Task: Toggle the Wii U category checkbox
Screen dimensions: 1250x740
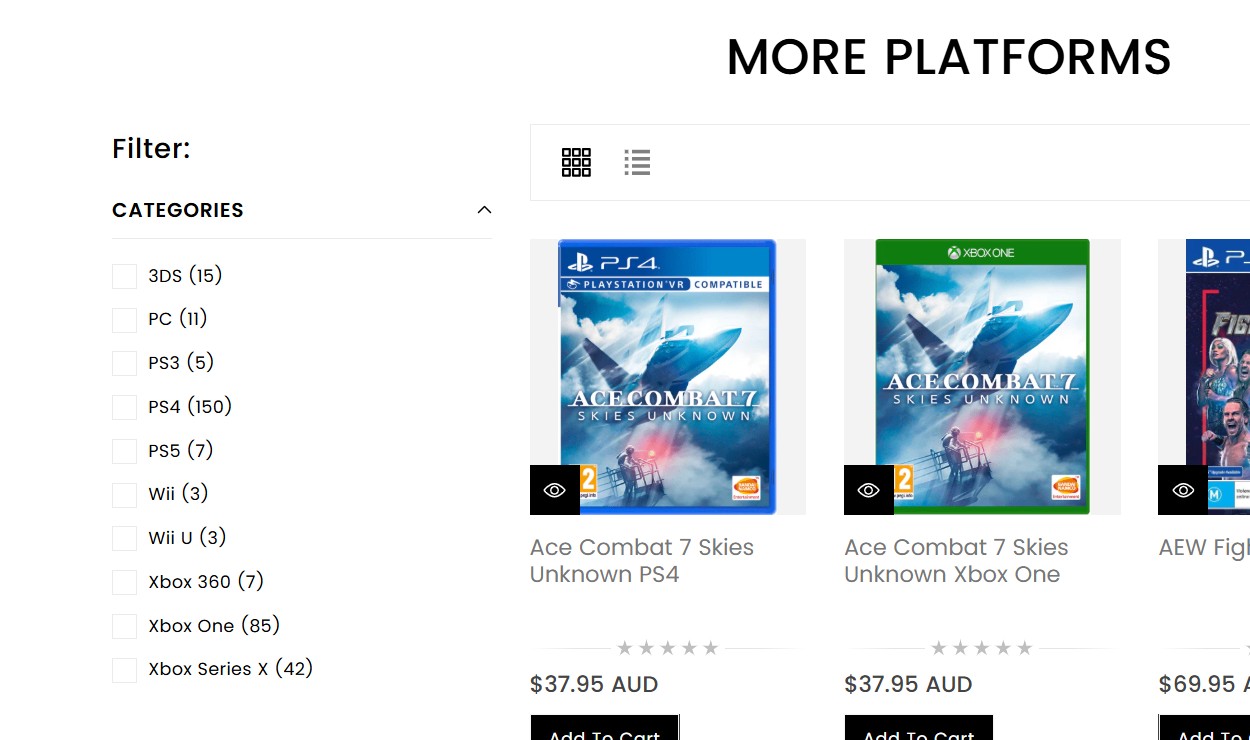Action: pos(124,538)
